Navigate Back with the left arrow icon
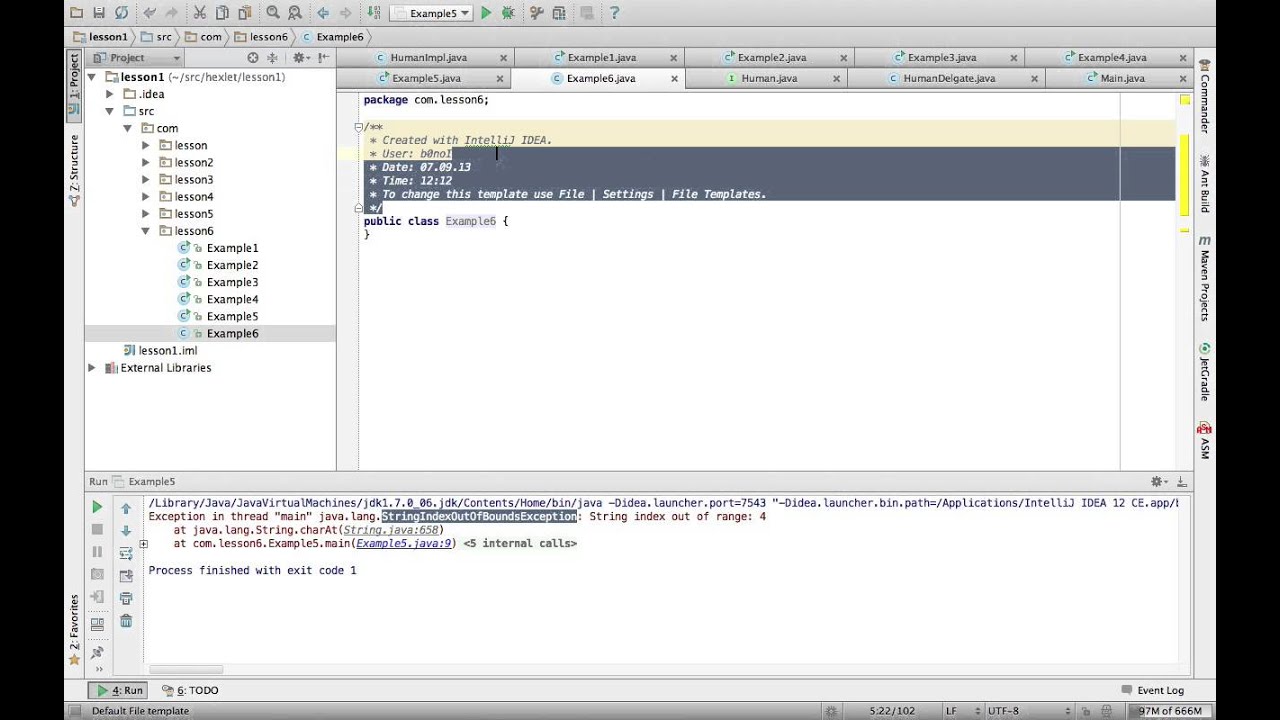This screenshot has width=1280, height=720. coord(323,13)
